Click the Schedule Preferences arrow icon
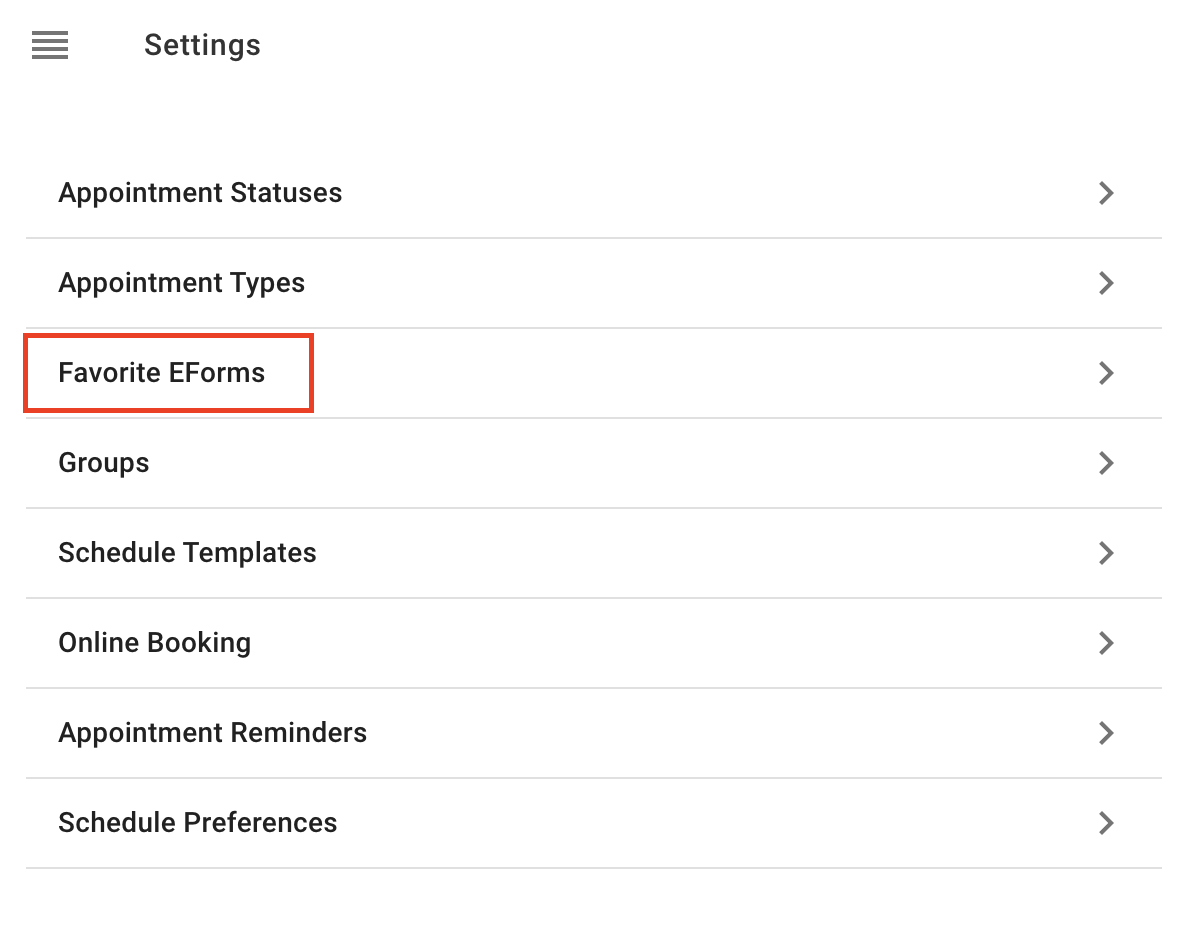This screenshot has width=1188, height=946. (x=1106, y=823)
